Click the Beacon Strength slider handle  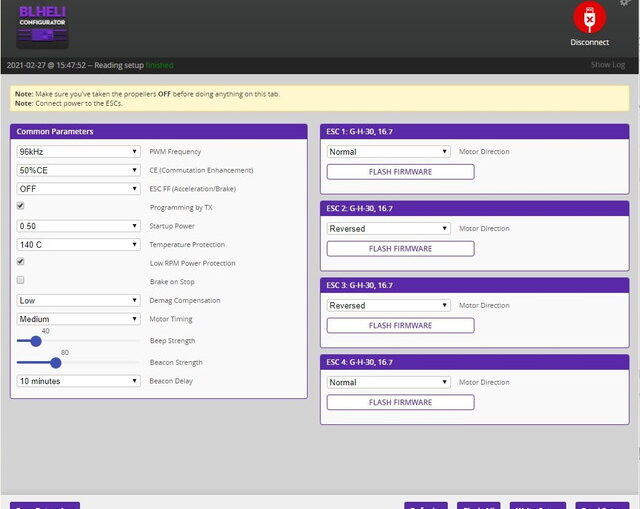[56, 362]
